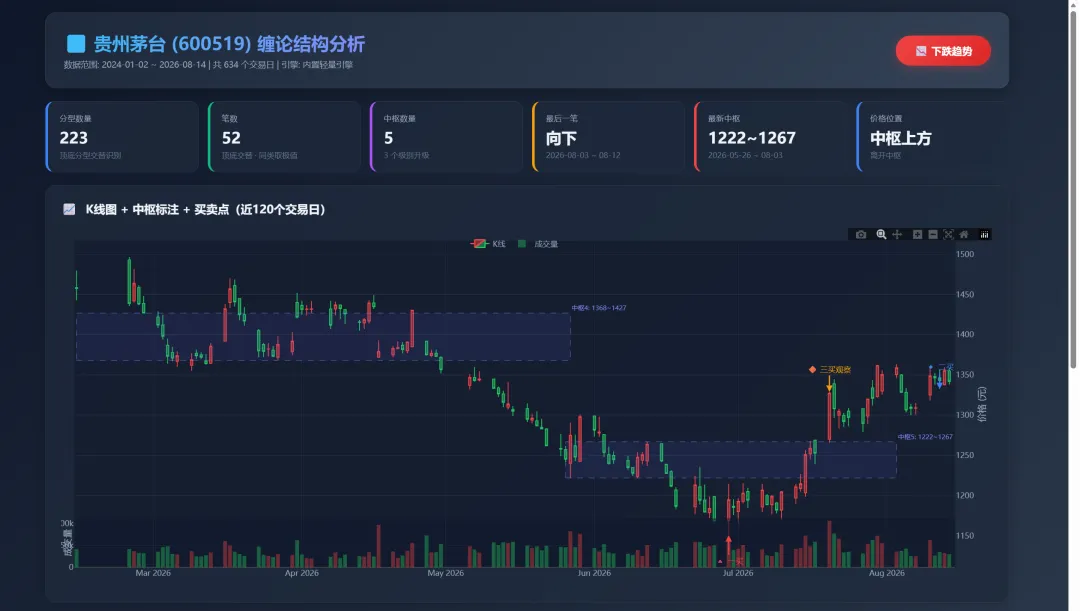Viewport: 1080px width, 611px height.
Task: Click the 中枢5: 1222~1267 annotation label
Action: [925, 437]
